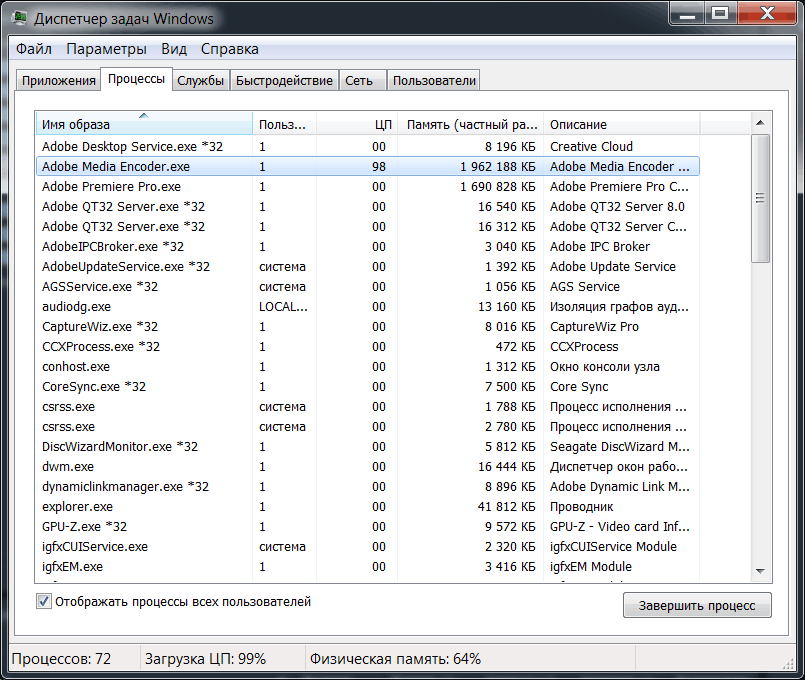Image resolution: width=805 pixels, height=680 pixels.
Task: Switch to the Приложения tab
Action: [59, 81]
